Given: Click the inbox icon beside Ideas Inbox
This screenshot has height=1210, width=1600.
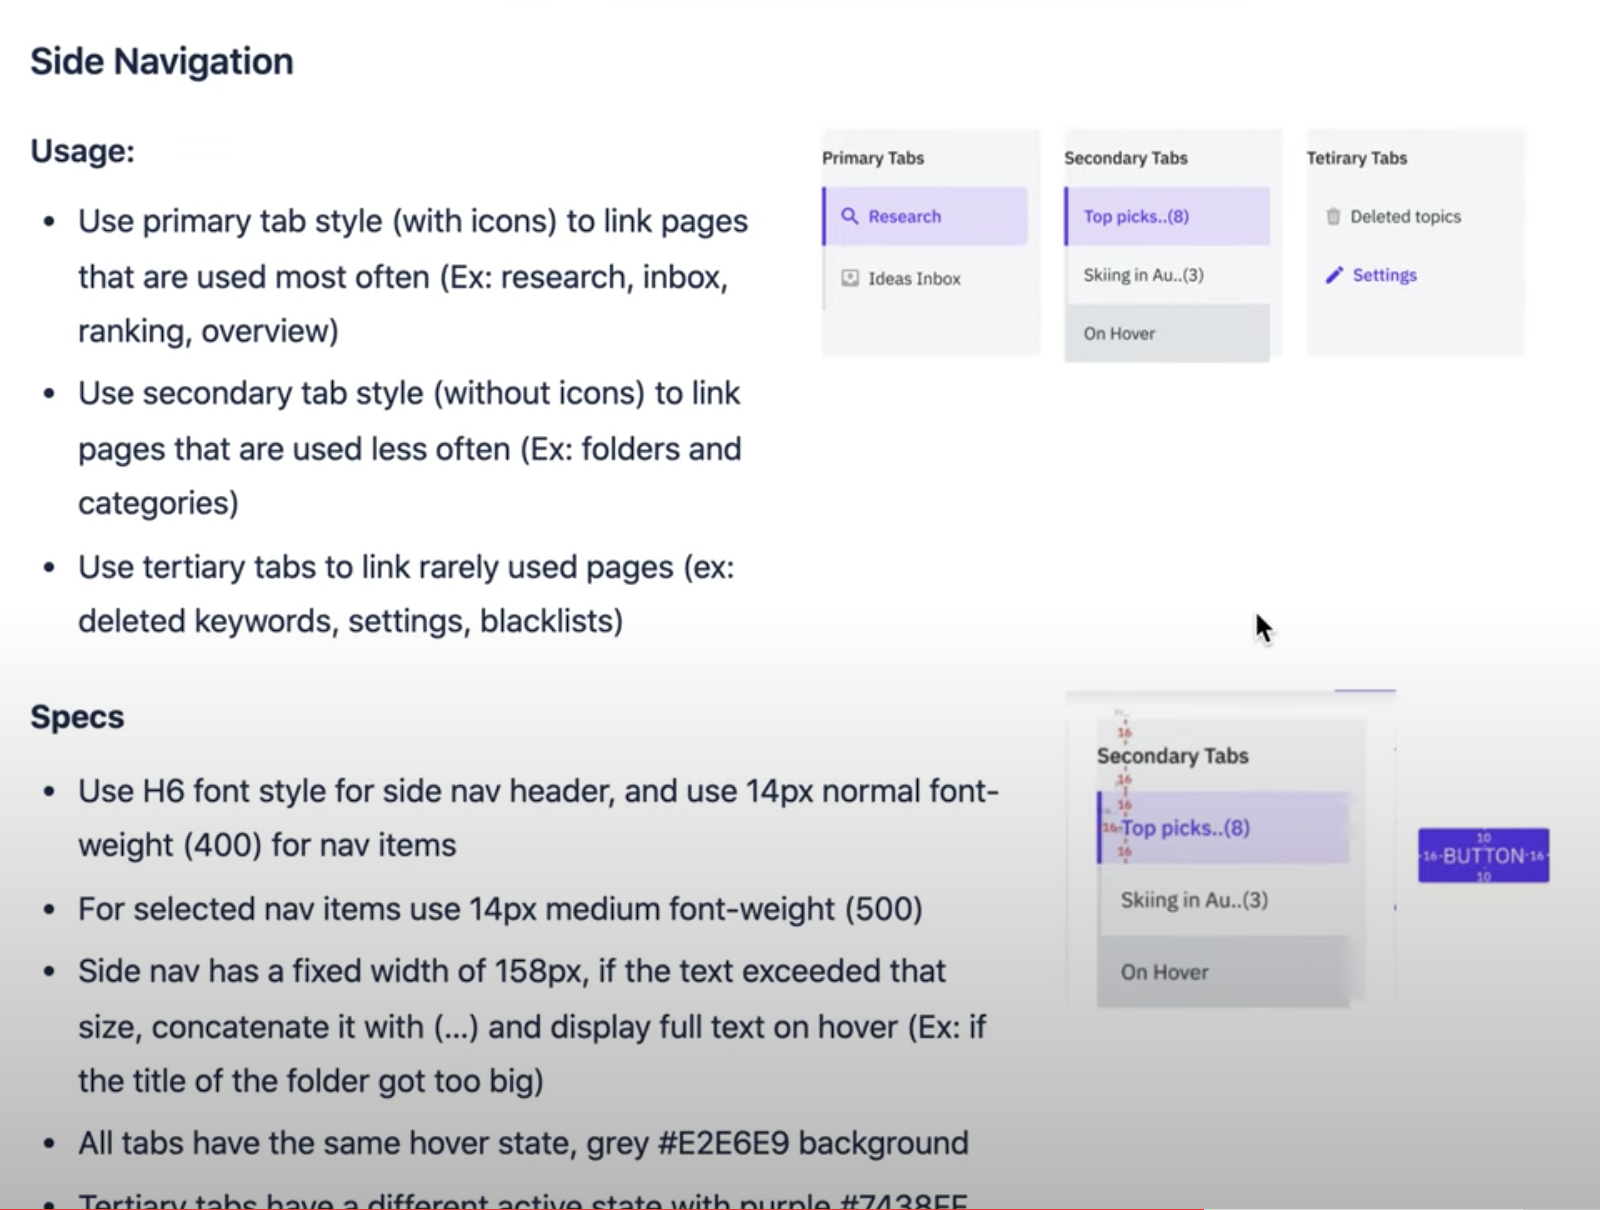Looking at the screenshot, I should [849, 278].
